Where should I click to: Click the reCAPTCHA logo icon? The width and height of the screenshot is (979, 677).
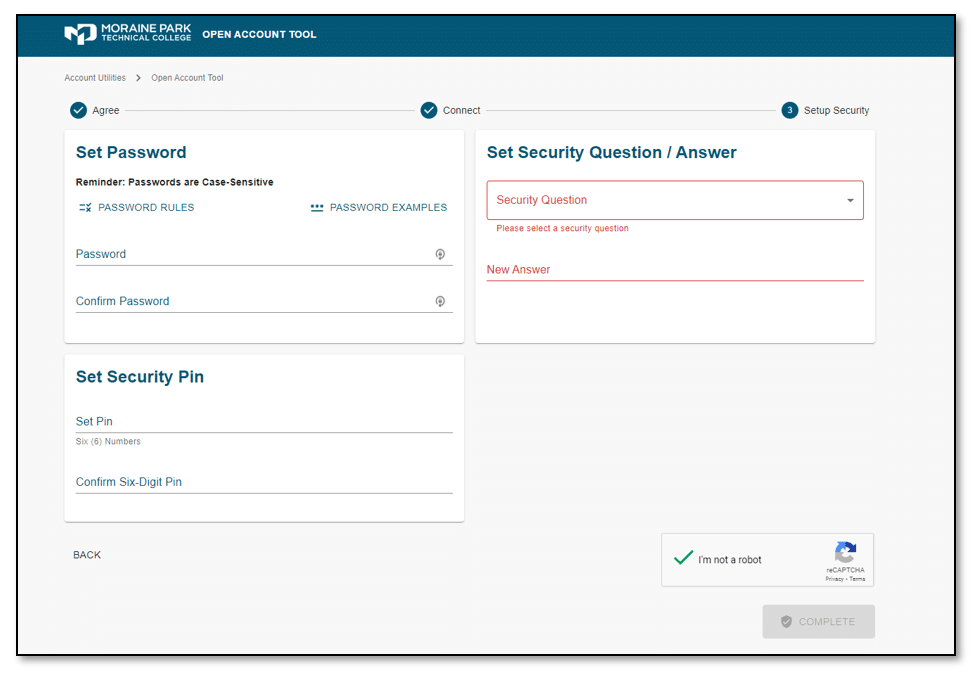pyautogui.click(x=845, y=553)
